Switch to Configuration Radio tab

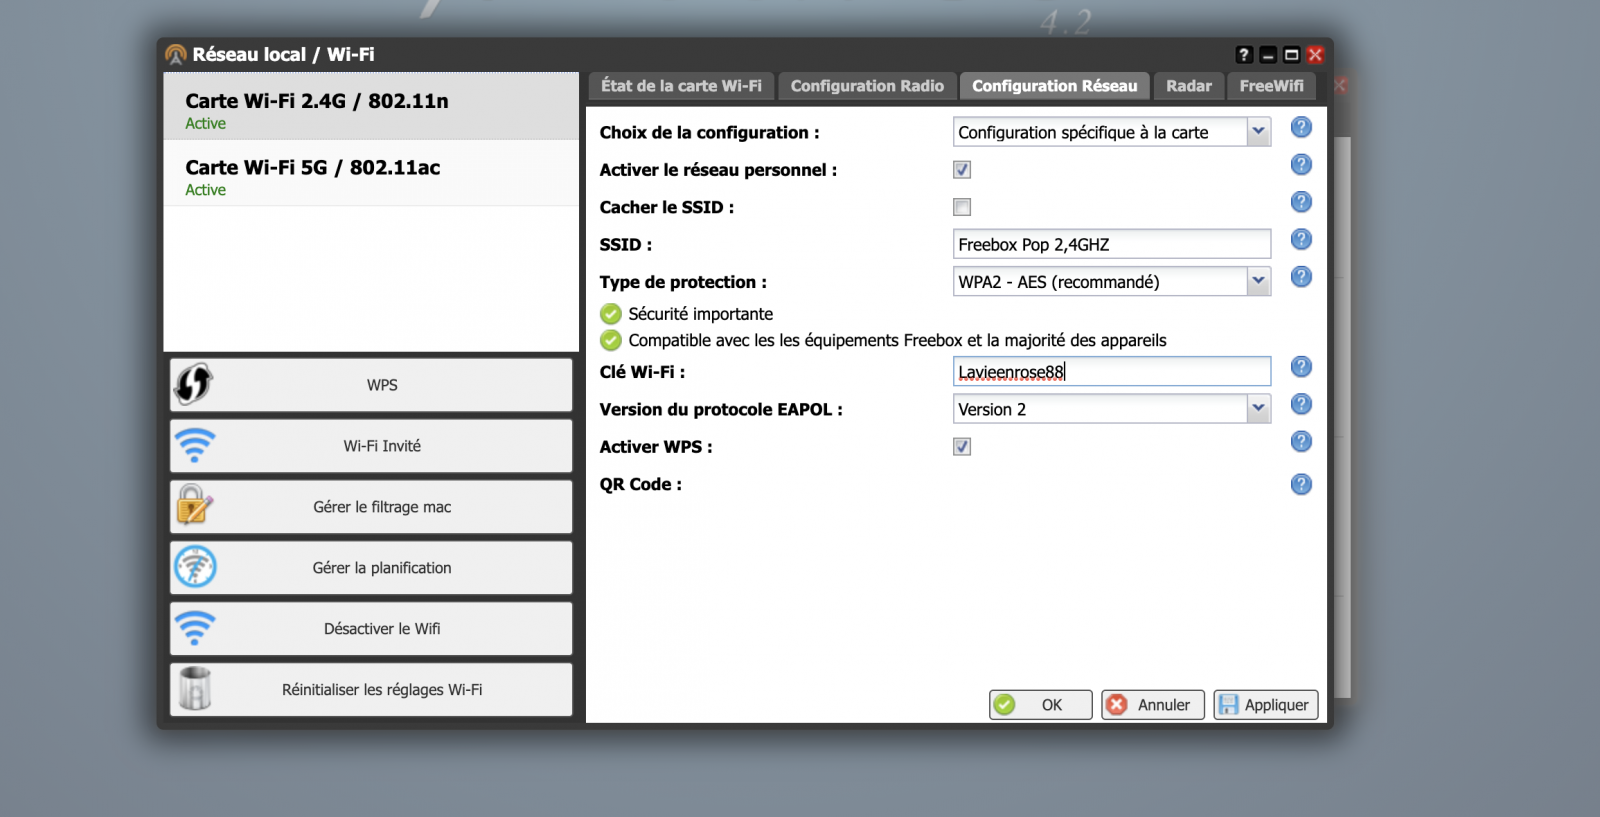pos(867,86)
